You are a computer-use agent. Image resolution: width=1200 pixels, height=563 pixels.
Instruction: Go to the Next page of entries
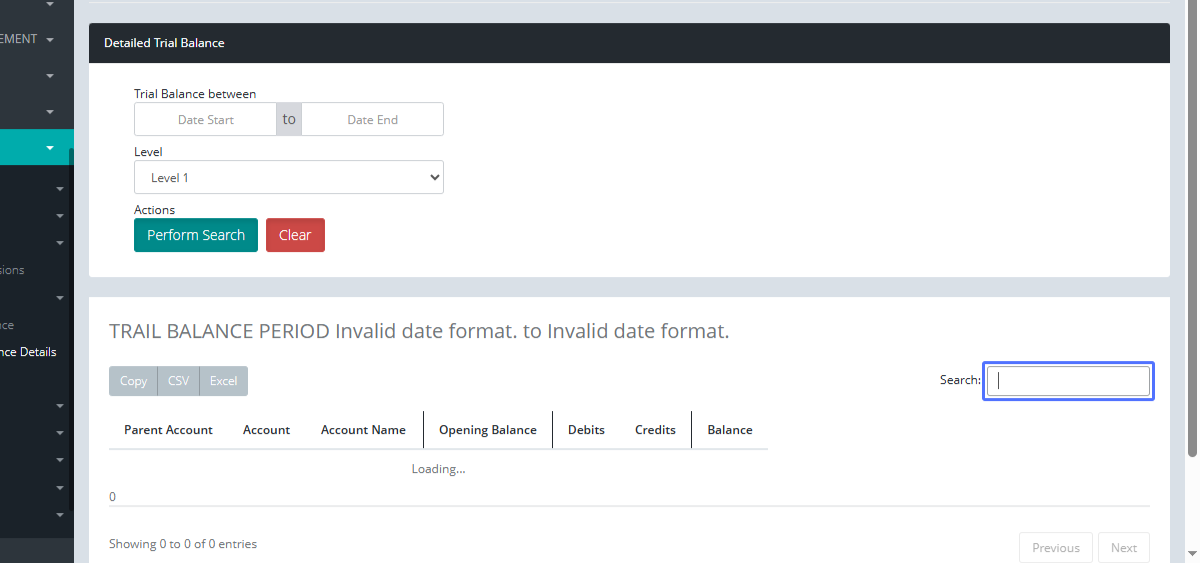point(1123,548)
